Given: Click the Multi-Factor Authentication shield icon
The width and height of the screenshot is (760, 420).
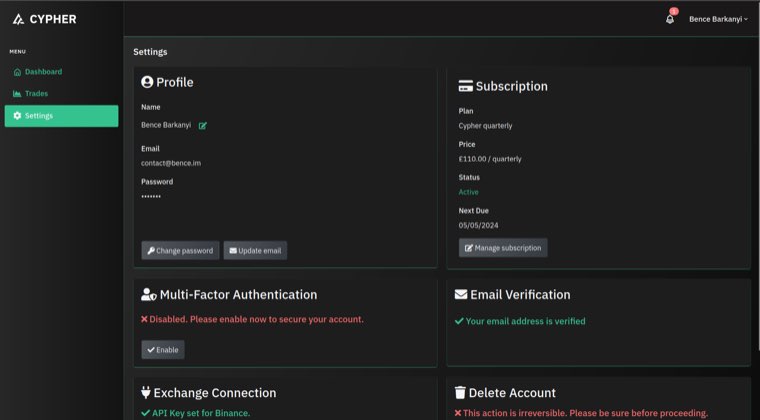Looking at the screenshot, I should coord(148,295).
